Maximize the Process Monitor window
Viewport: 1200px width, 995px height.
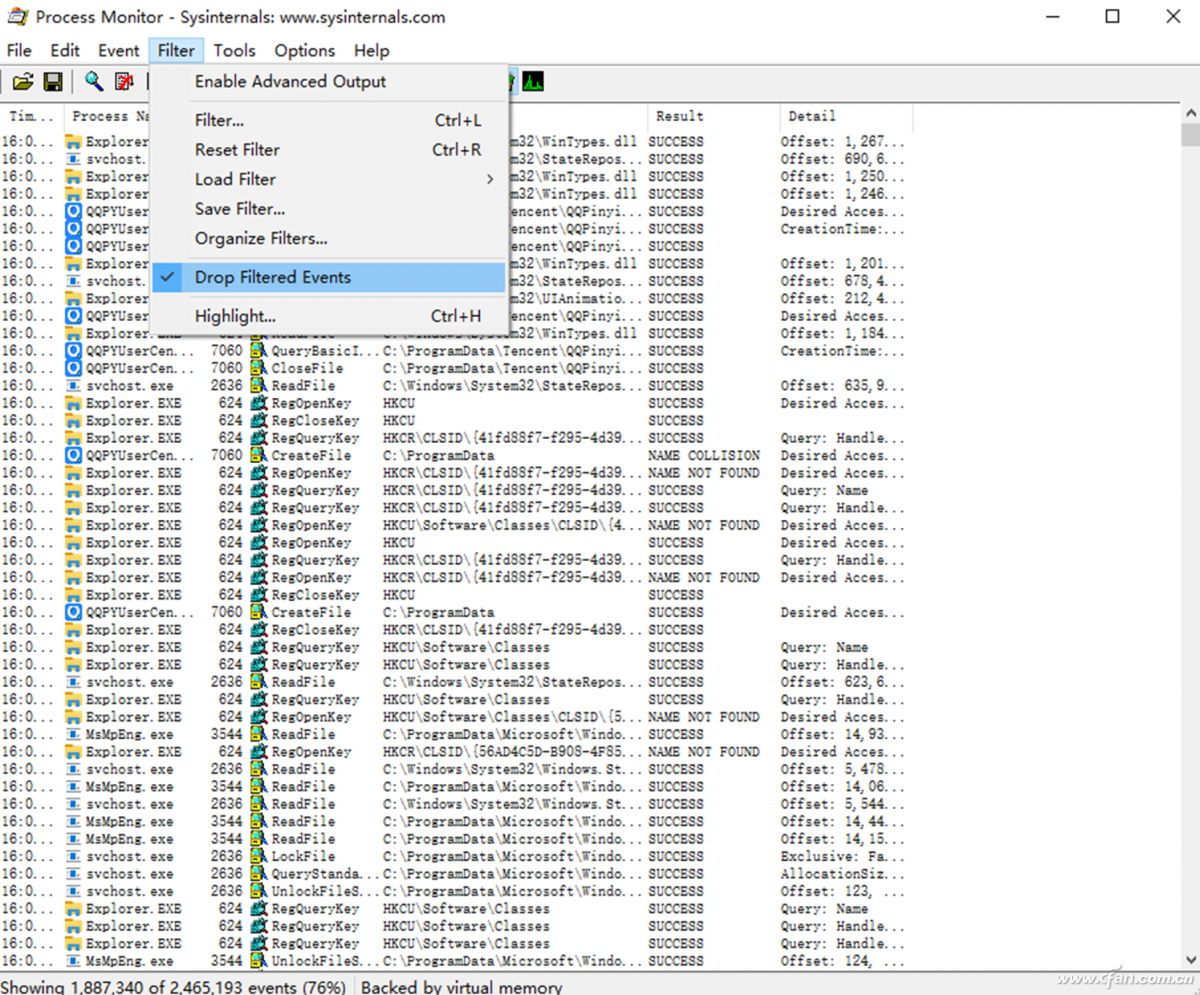click(1113, 17)
